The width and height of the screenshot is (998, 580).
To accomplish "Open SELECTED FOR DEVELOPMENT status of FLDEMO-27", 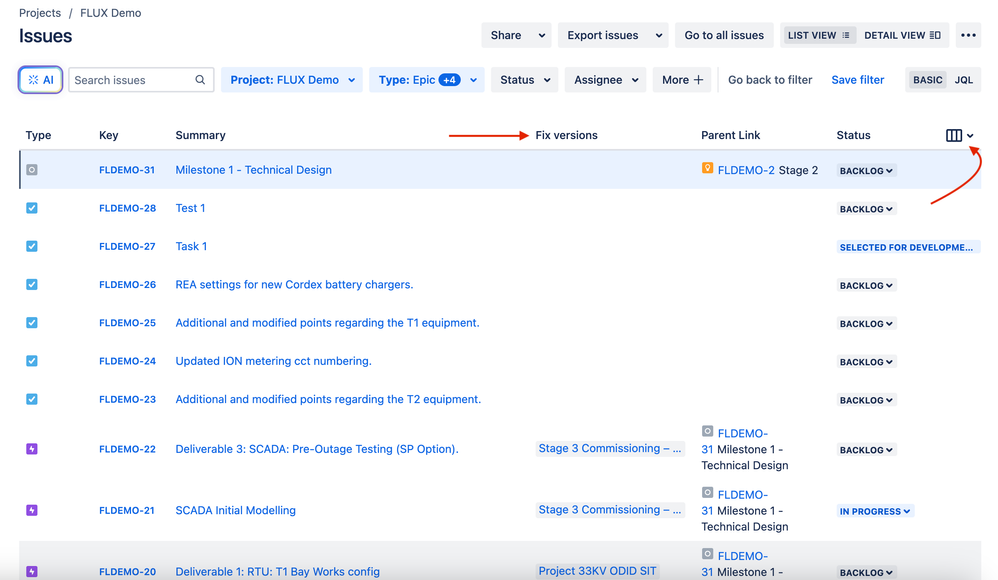I will (908, 247).
